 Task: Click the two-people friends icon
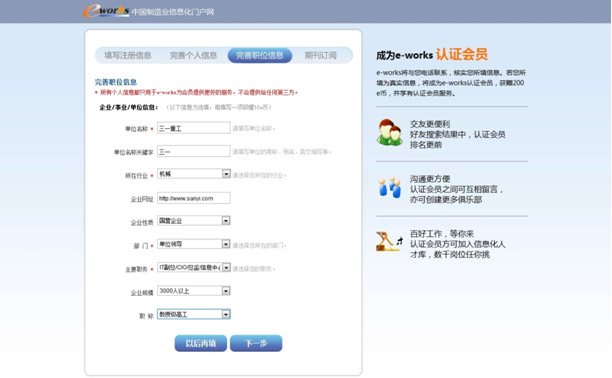coord(390,132)
